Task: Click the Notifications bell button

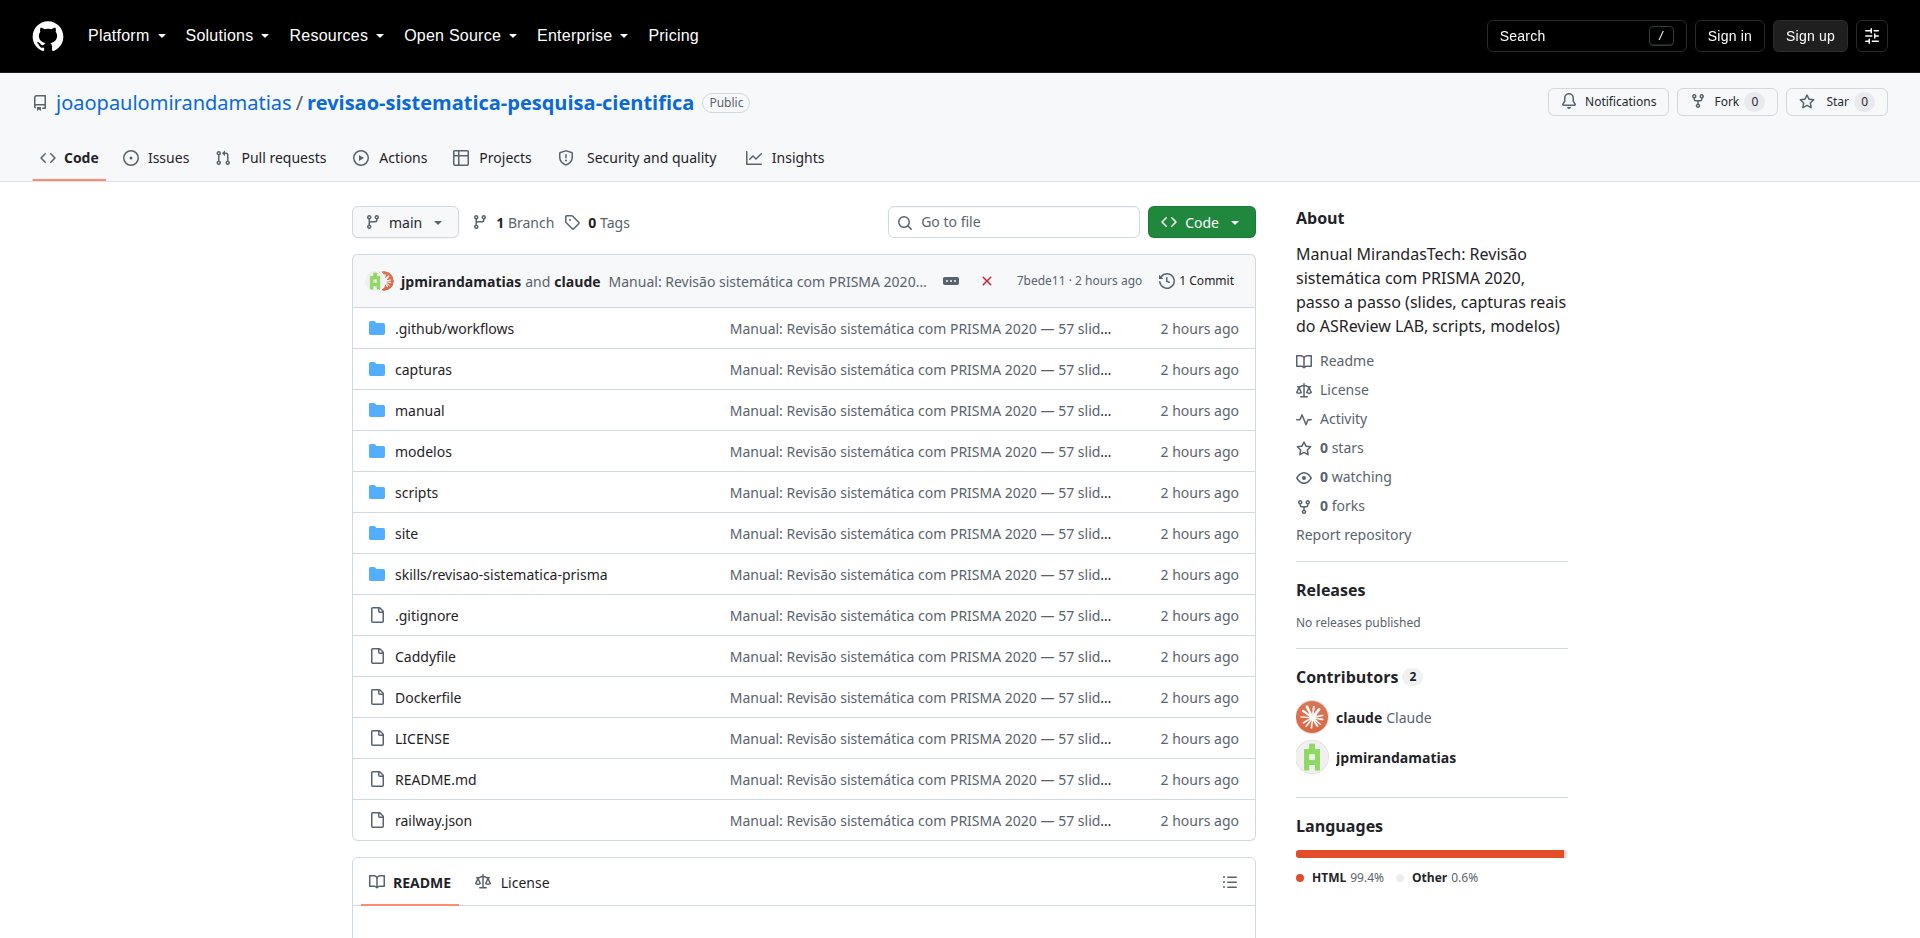Action: (x=1608, y=102)
